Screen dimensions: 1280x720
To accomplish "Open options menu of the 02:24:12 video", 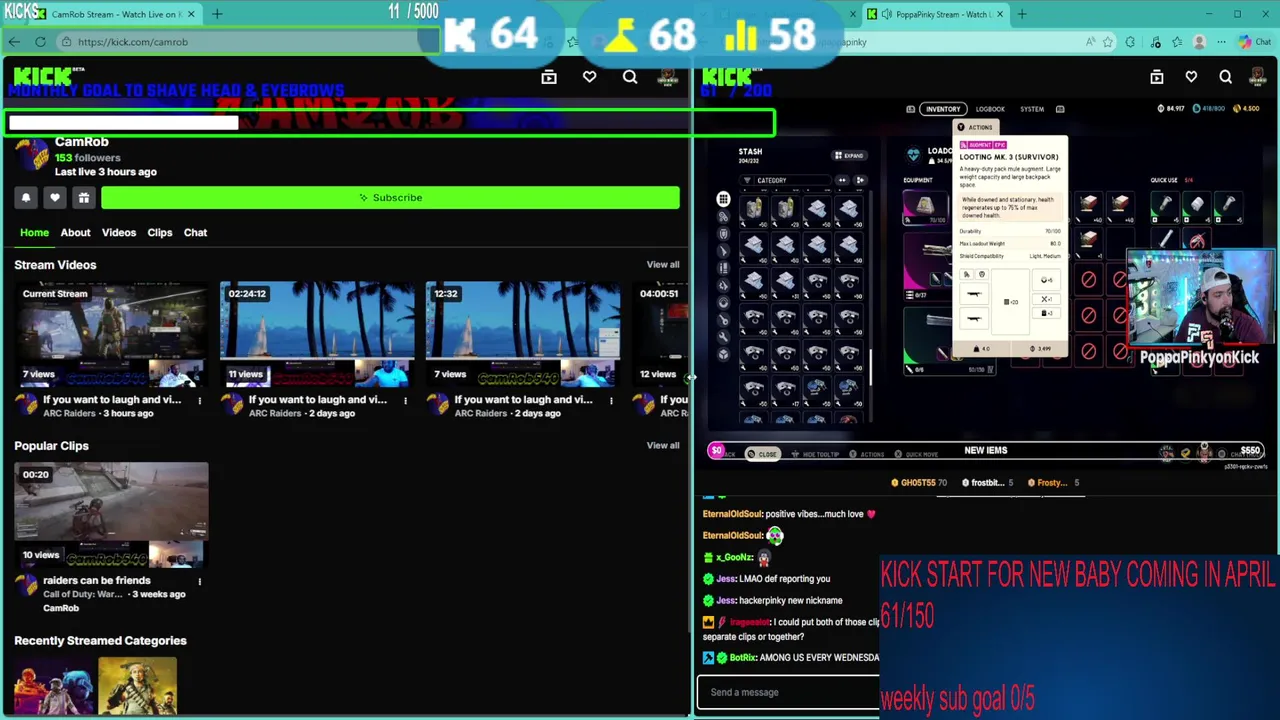I will coord(405,401).
